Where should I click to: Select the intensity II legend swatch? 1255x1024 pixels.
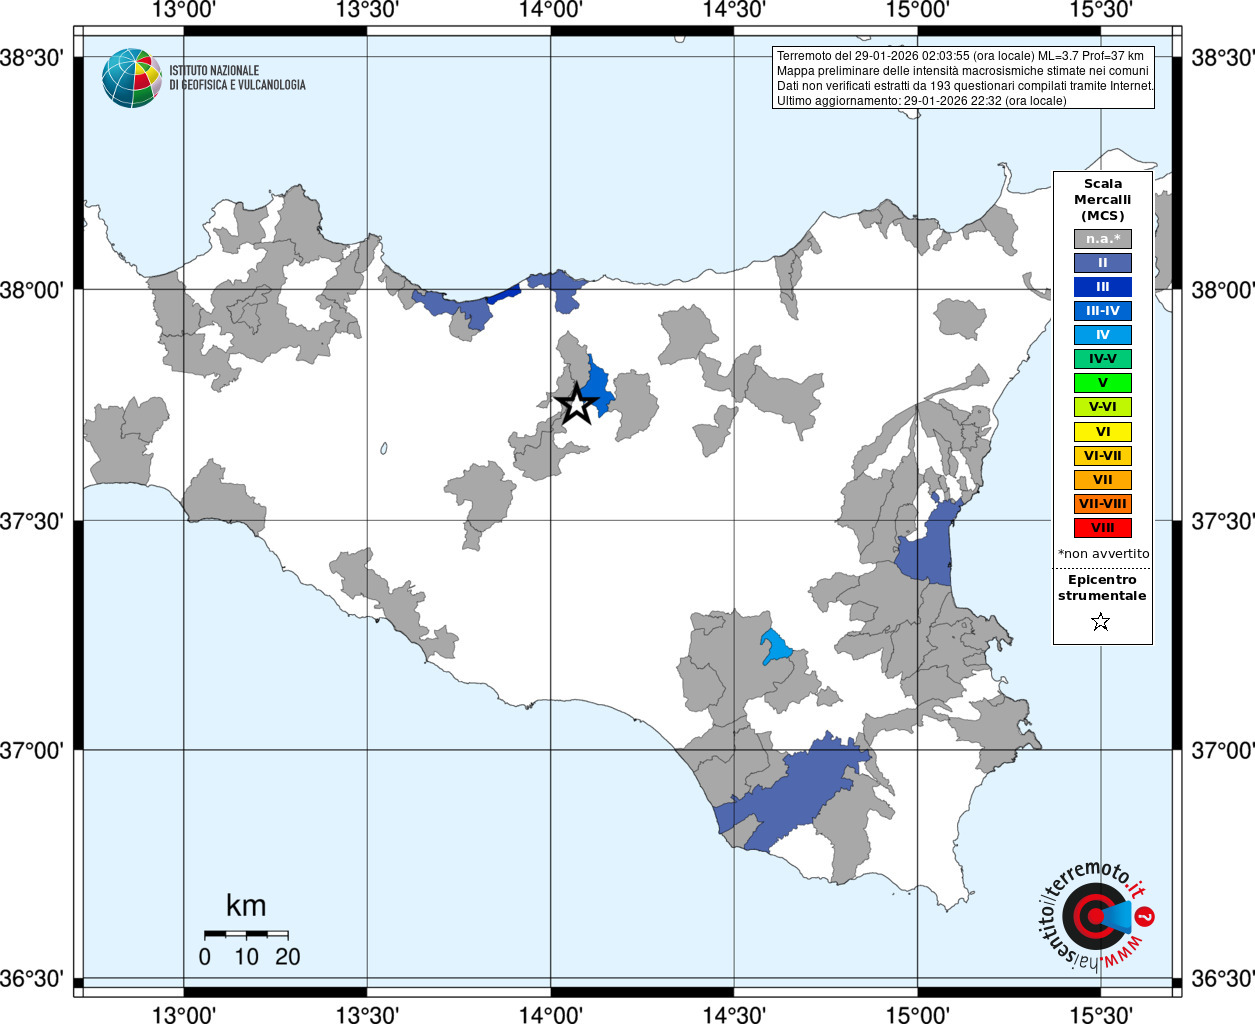pyautogui.click(x=1103, y=263)
